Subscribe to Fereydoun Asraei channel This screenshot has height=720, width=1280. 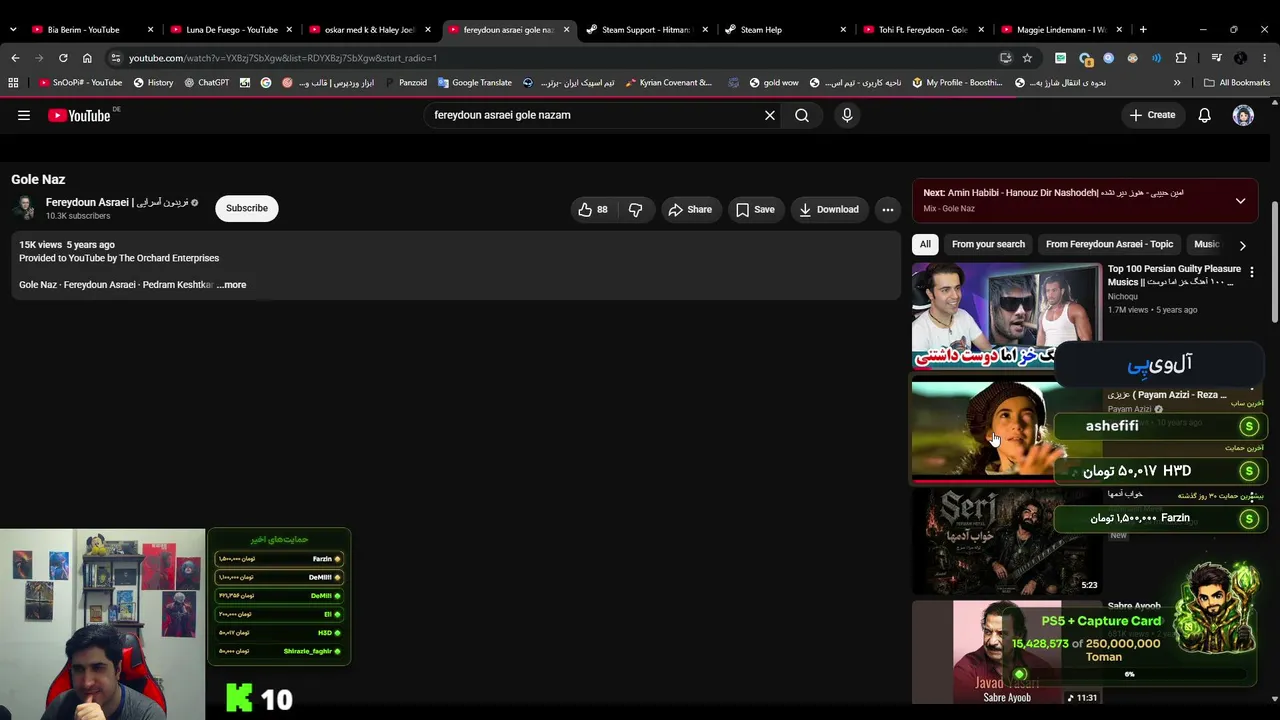point(247,208)
